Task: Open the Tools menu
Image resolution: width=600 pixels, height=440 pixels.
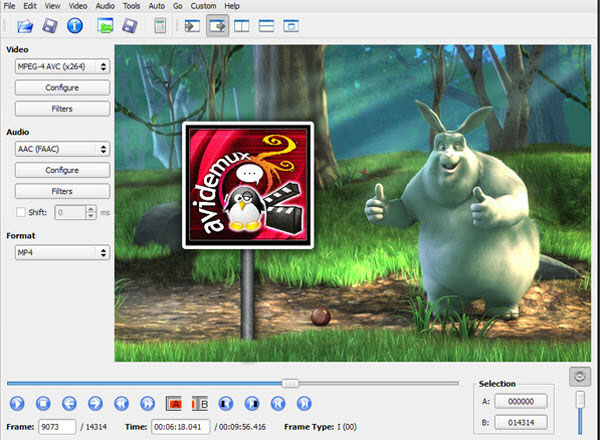Action: click(x=131, y=6)
